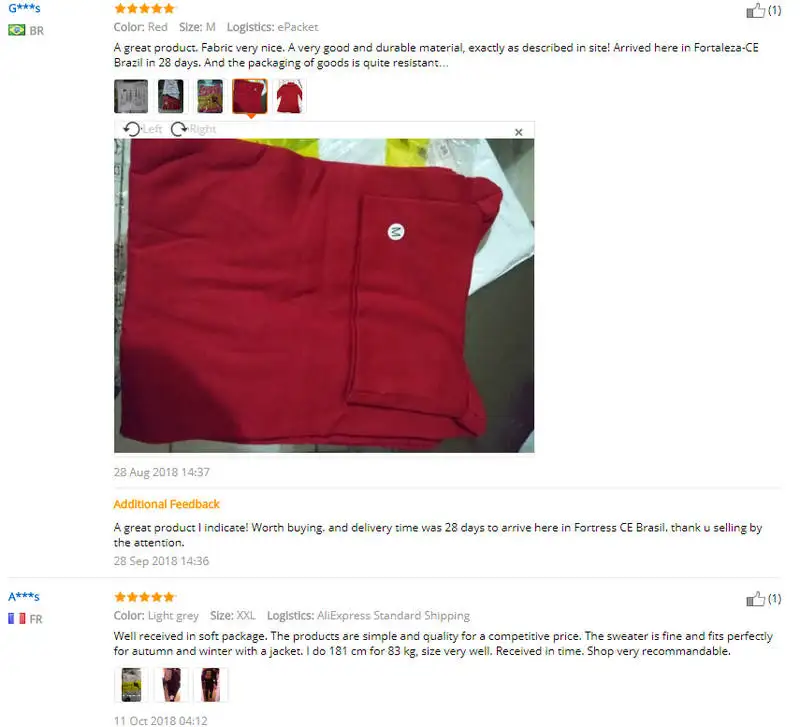The height and width of the screenshot is (727, 800).
Task: Open reviewer A***s profile link
Action: (x=24, y=596)
